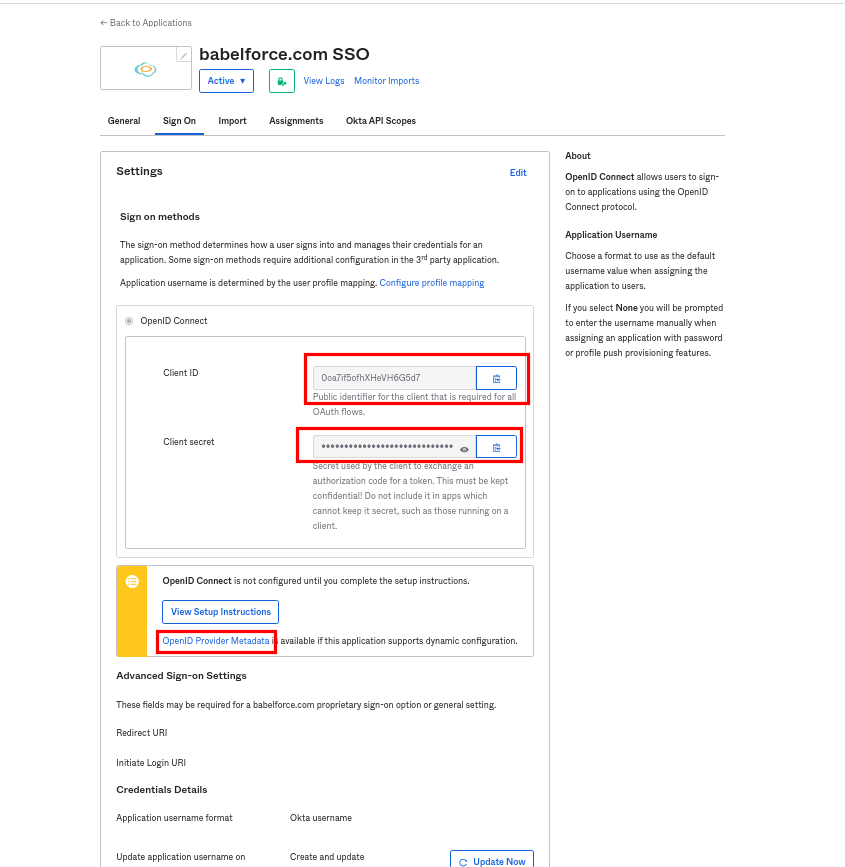Click the 'Redirect URI' label
The width and height of the screenshot is (845, 867).
142,733
